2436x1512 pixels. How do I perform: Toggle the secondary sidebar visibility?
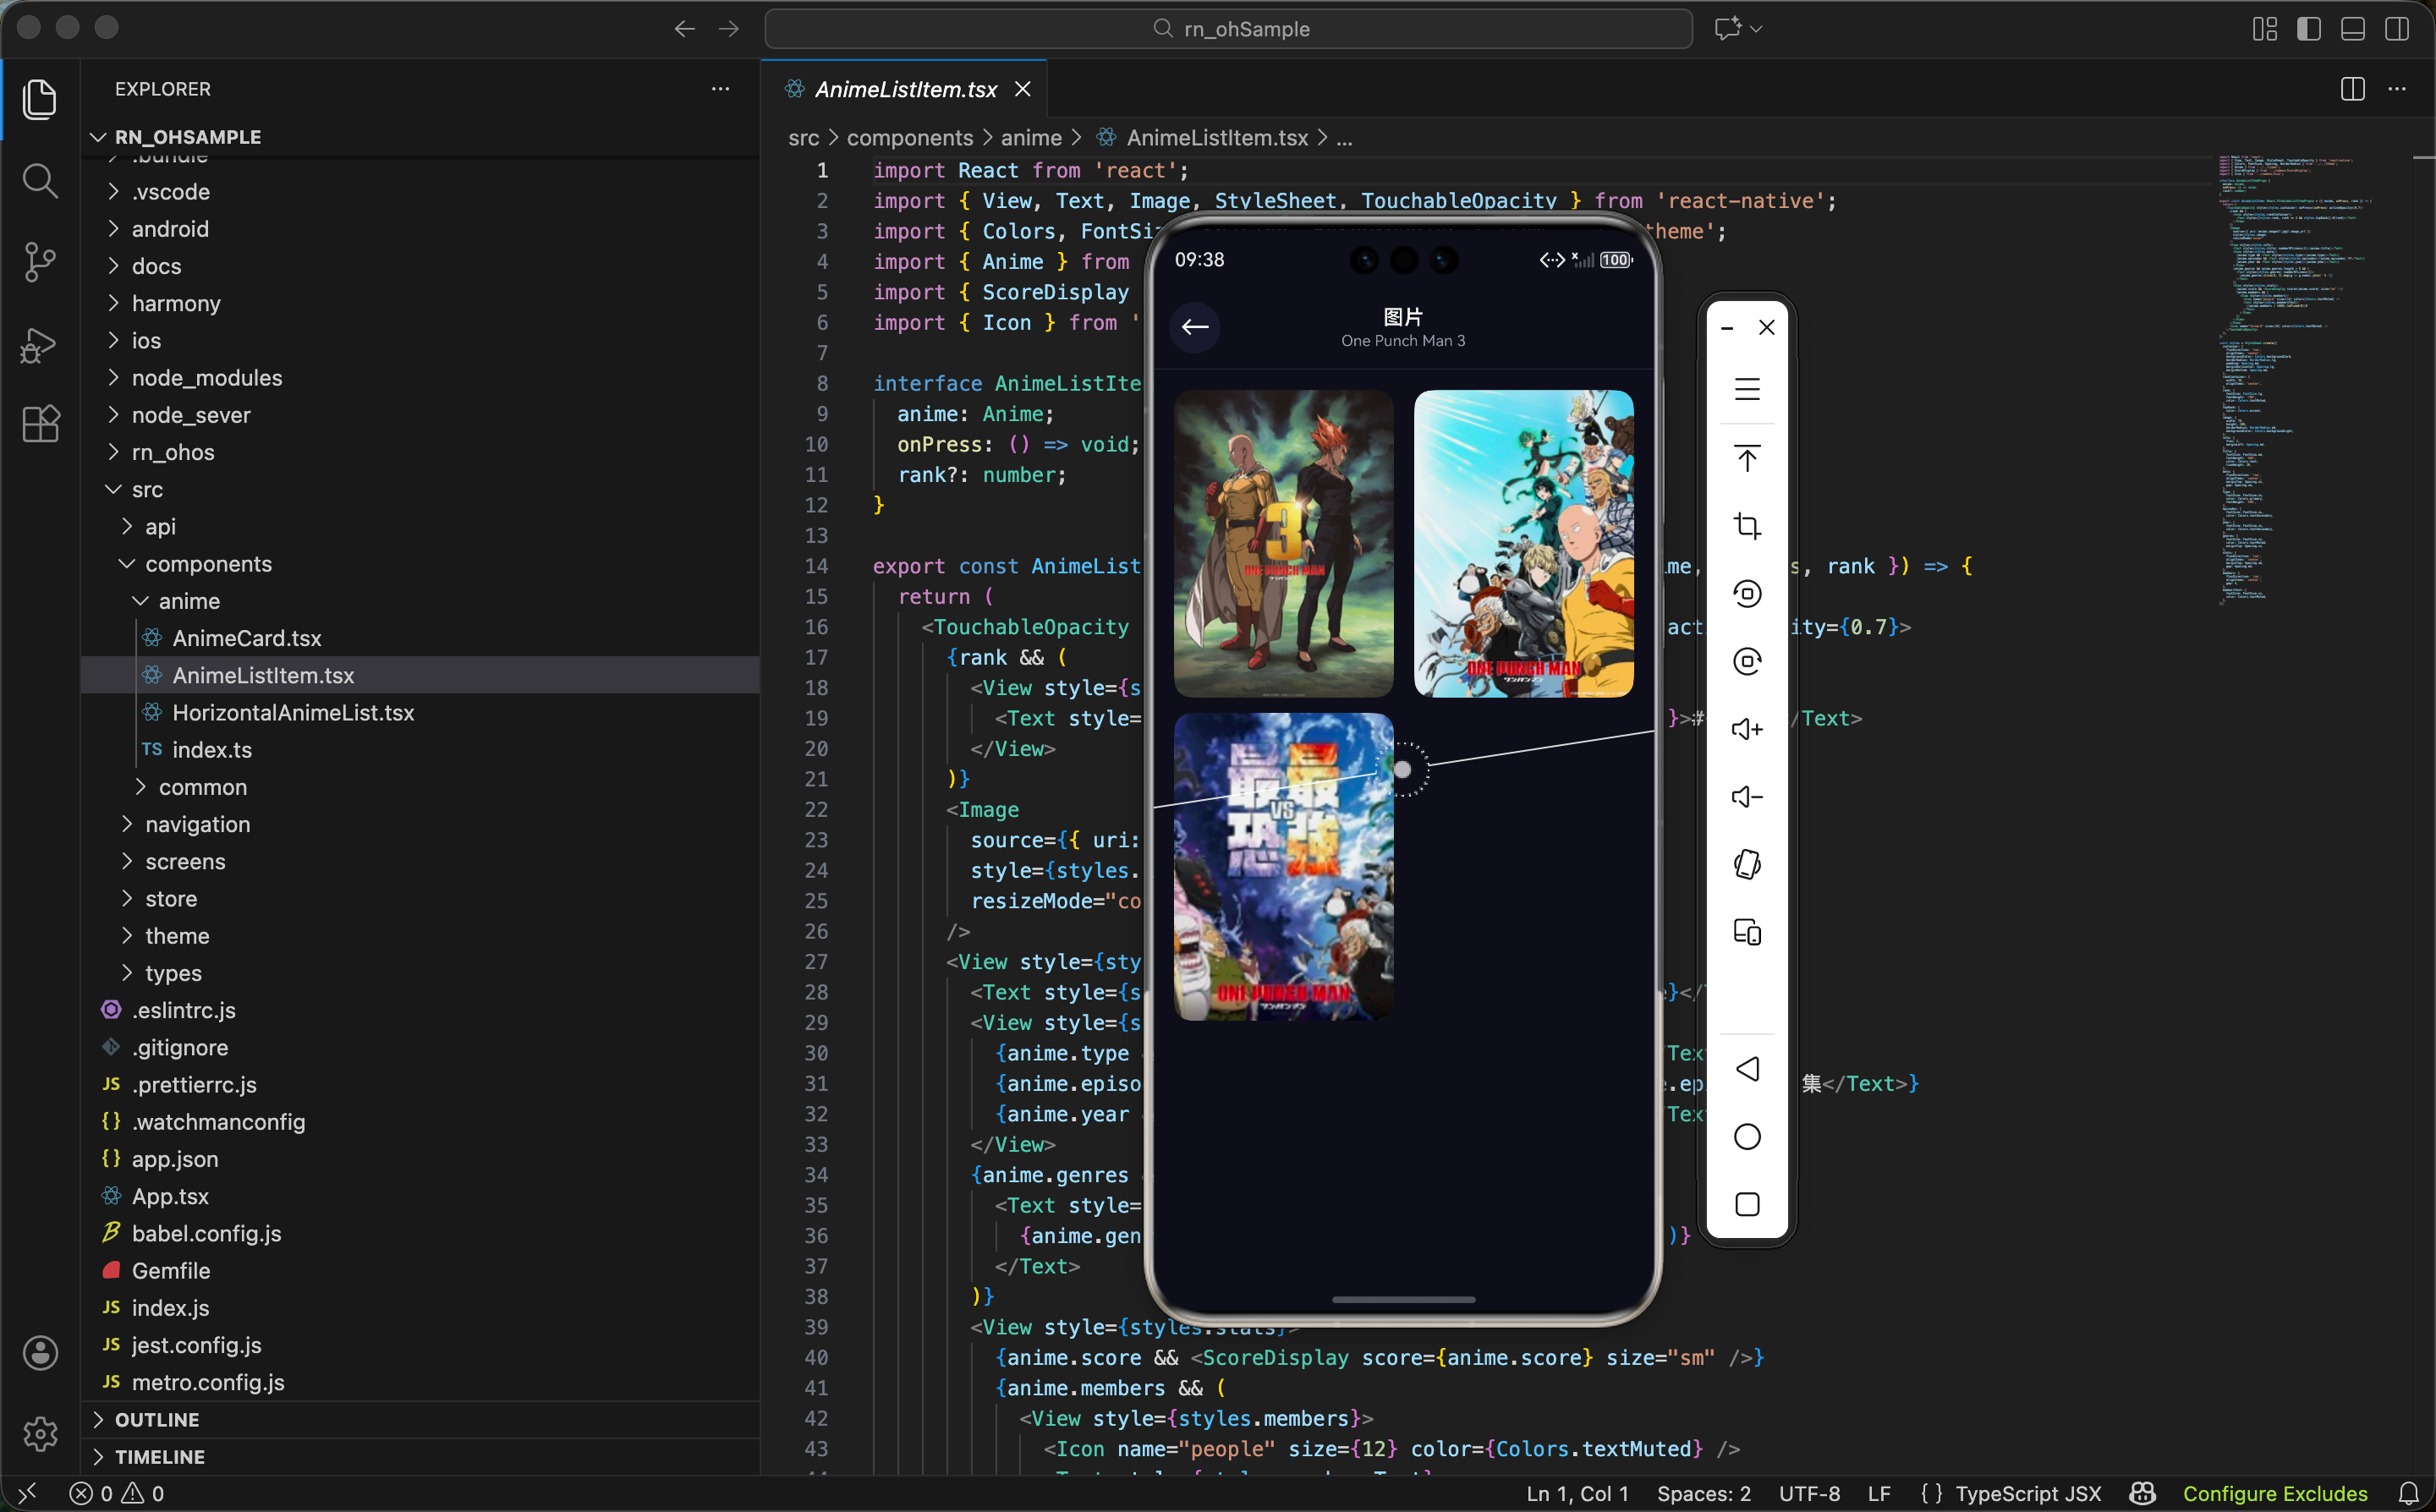click(2396, 29)
